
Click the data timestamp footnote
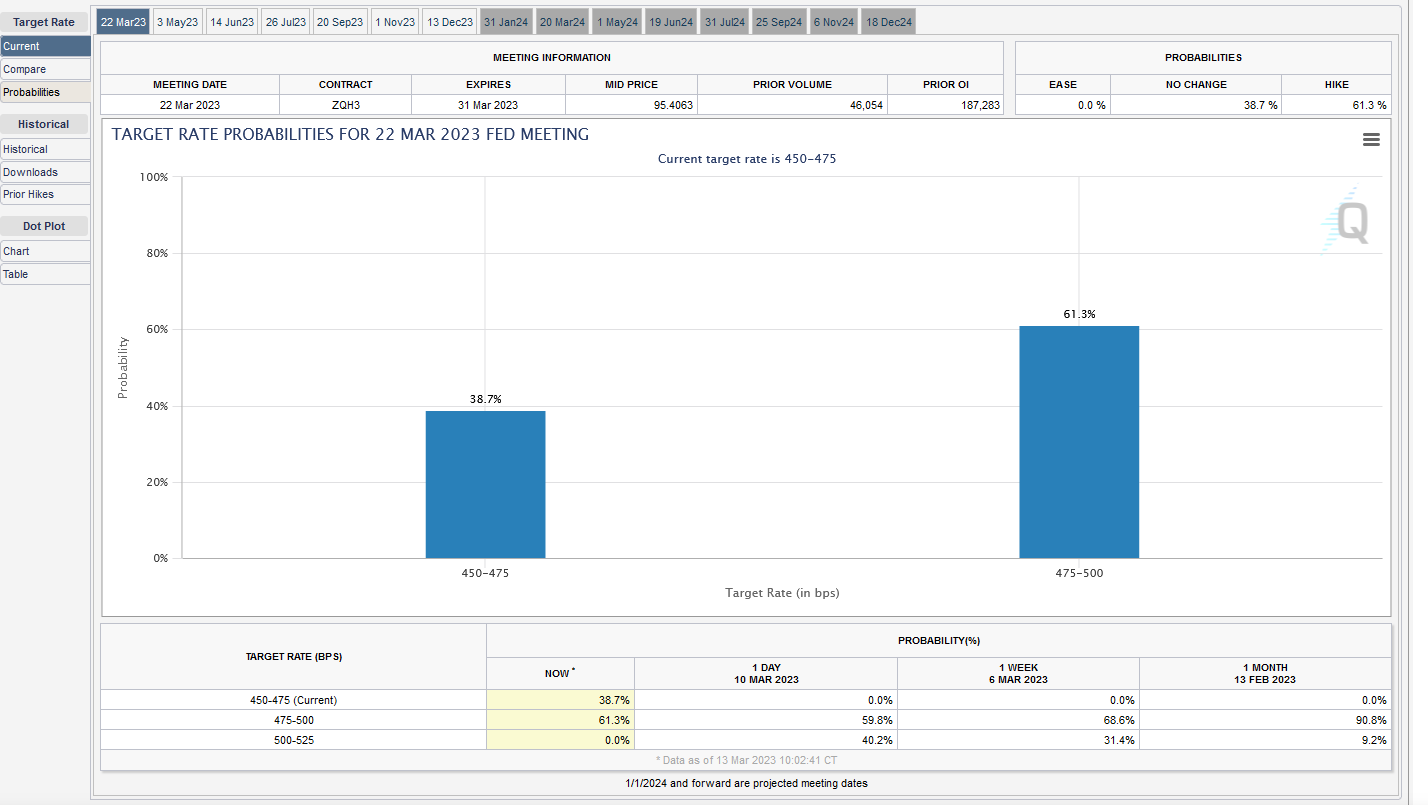(x=746, y=761)
